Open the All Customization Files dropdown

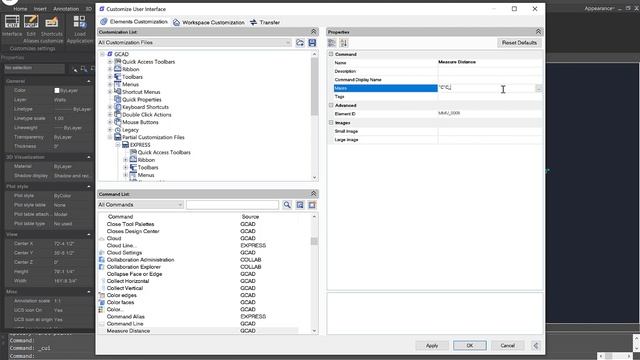click(x=194, y=42)
